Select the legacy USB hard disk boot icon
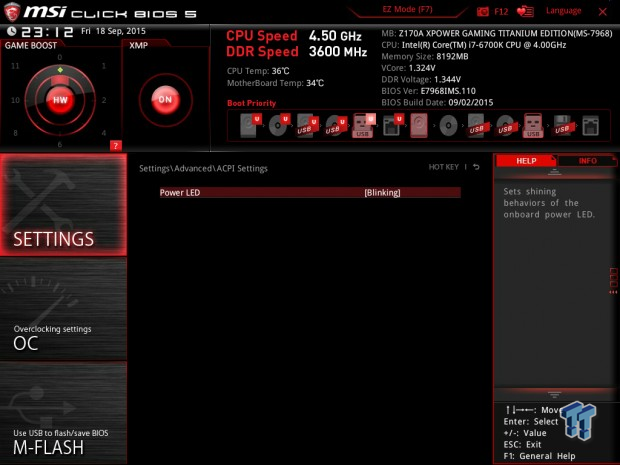 (x=476, y=125)
